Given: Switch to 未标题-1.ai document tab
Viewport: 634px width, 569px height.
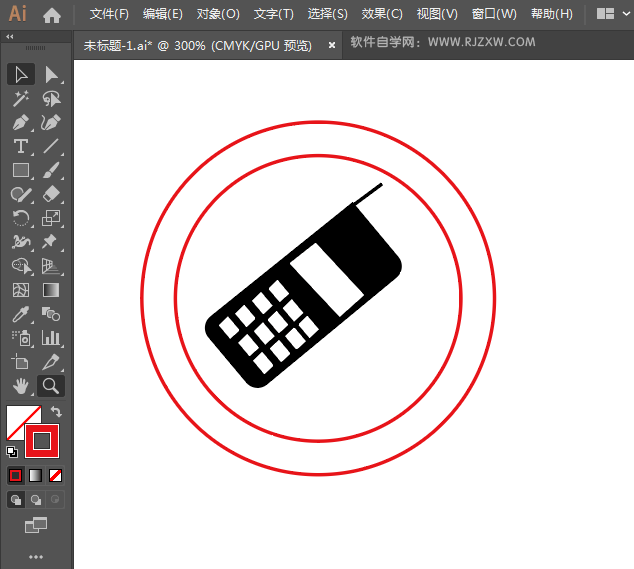Looking at the screenshot, I should point(198,45).
